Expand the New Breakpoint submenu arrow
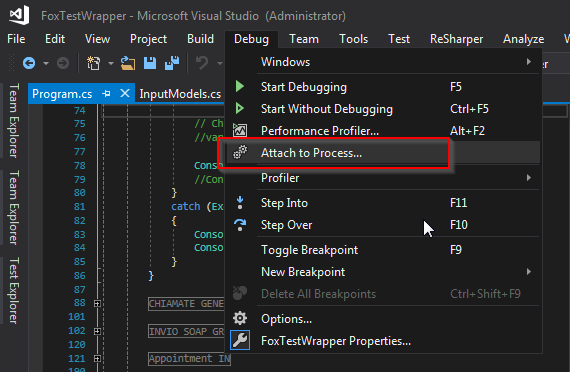 click(x=529, y=272)
